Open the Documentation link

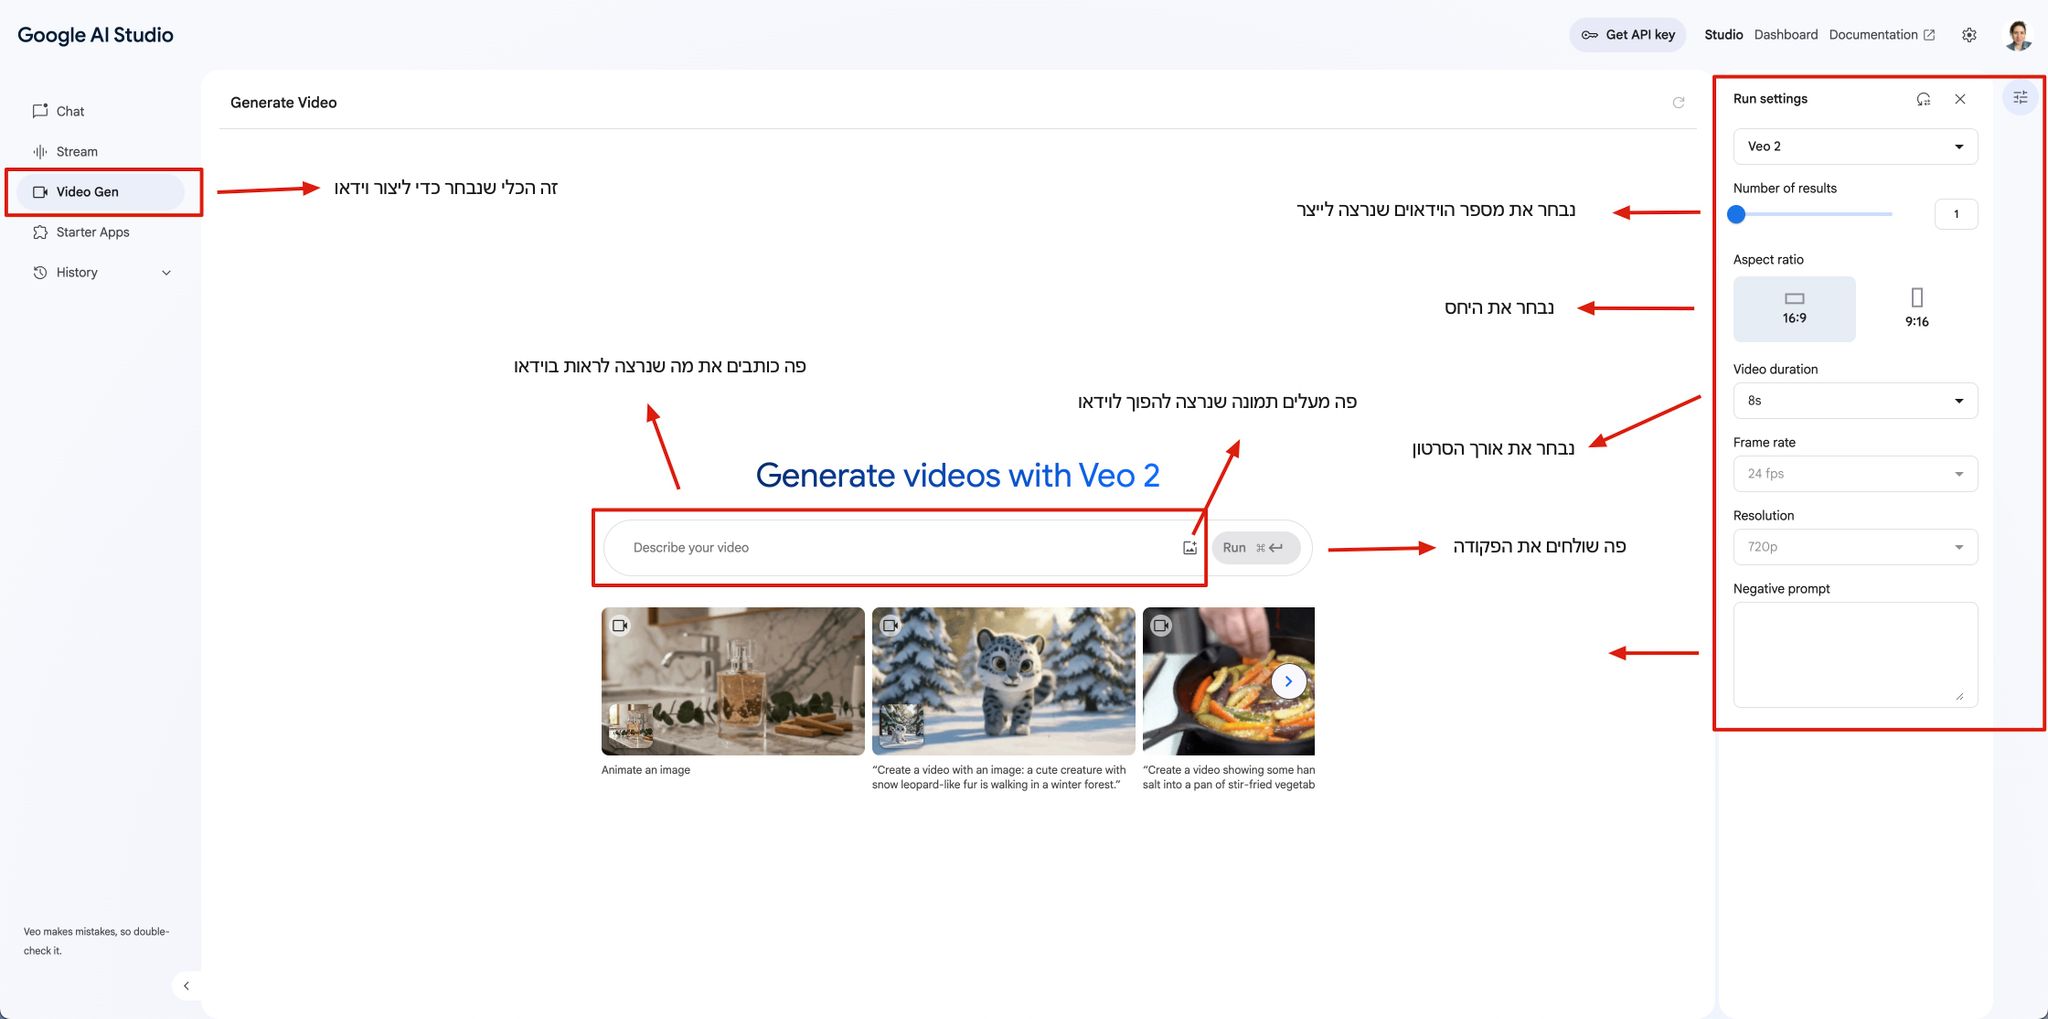pyautogui.click(x=1881, y=35)
